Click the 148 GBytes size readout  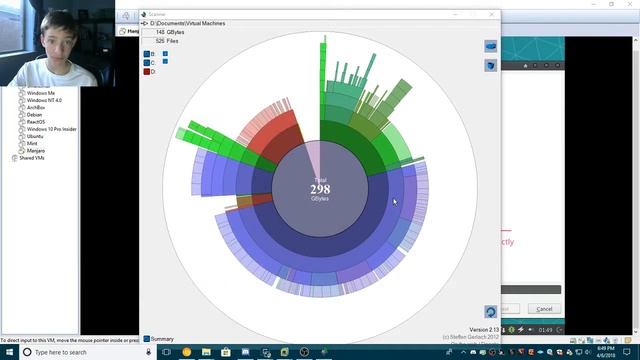[x=170, y=32]
